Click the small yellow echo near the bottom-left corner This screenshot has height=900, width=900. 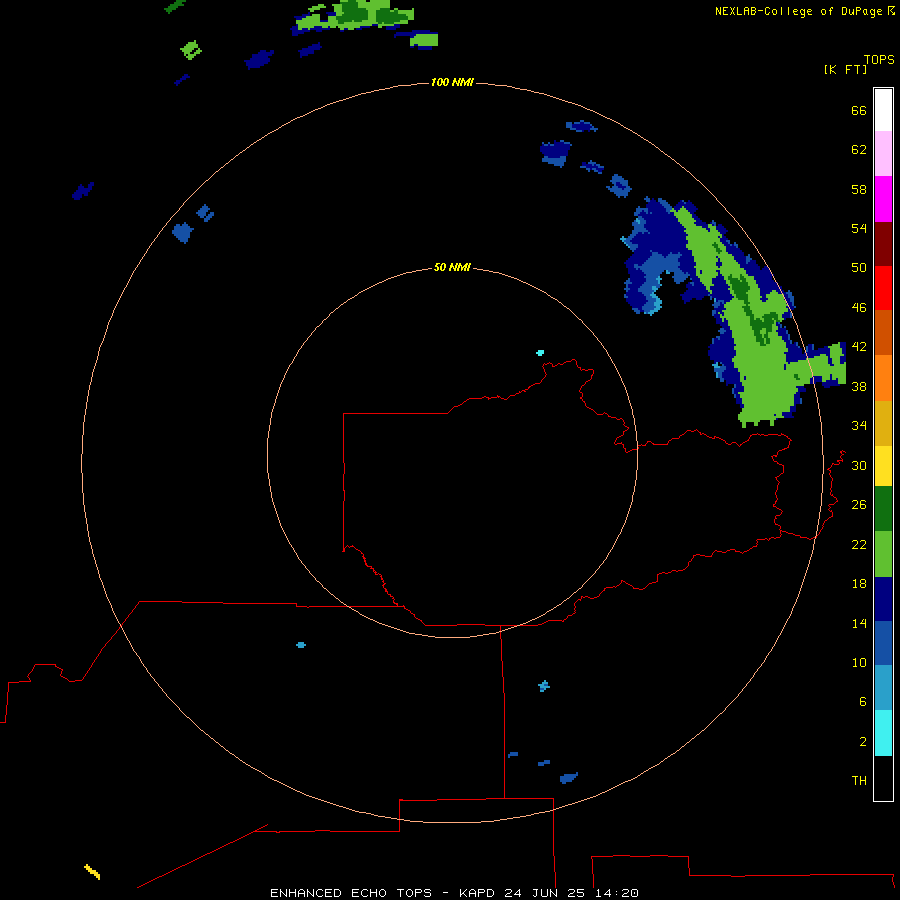92,871
